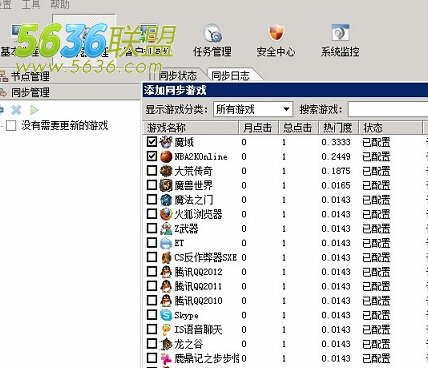The height and width of the screenshot is (368, 428).
Task: Click the Skype icon in the list
Action: click(166, 315)
